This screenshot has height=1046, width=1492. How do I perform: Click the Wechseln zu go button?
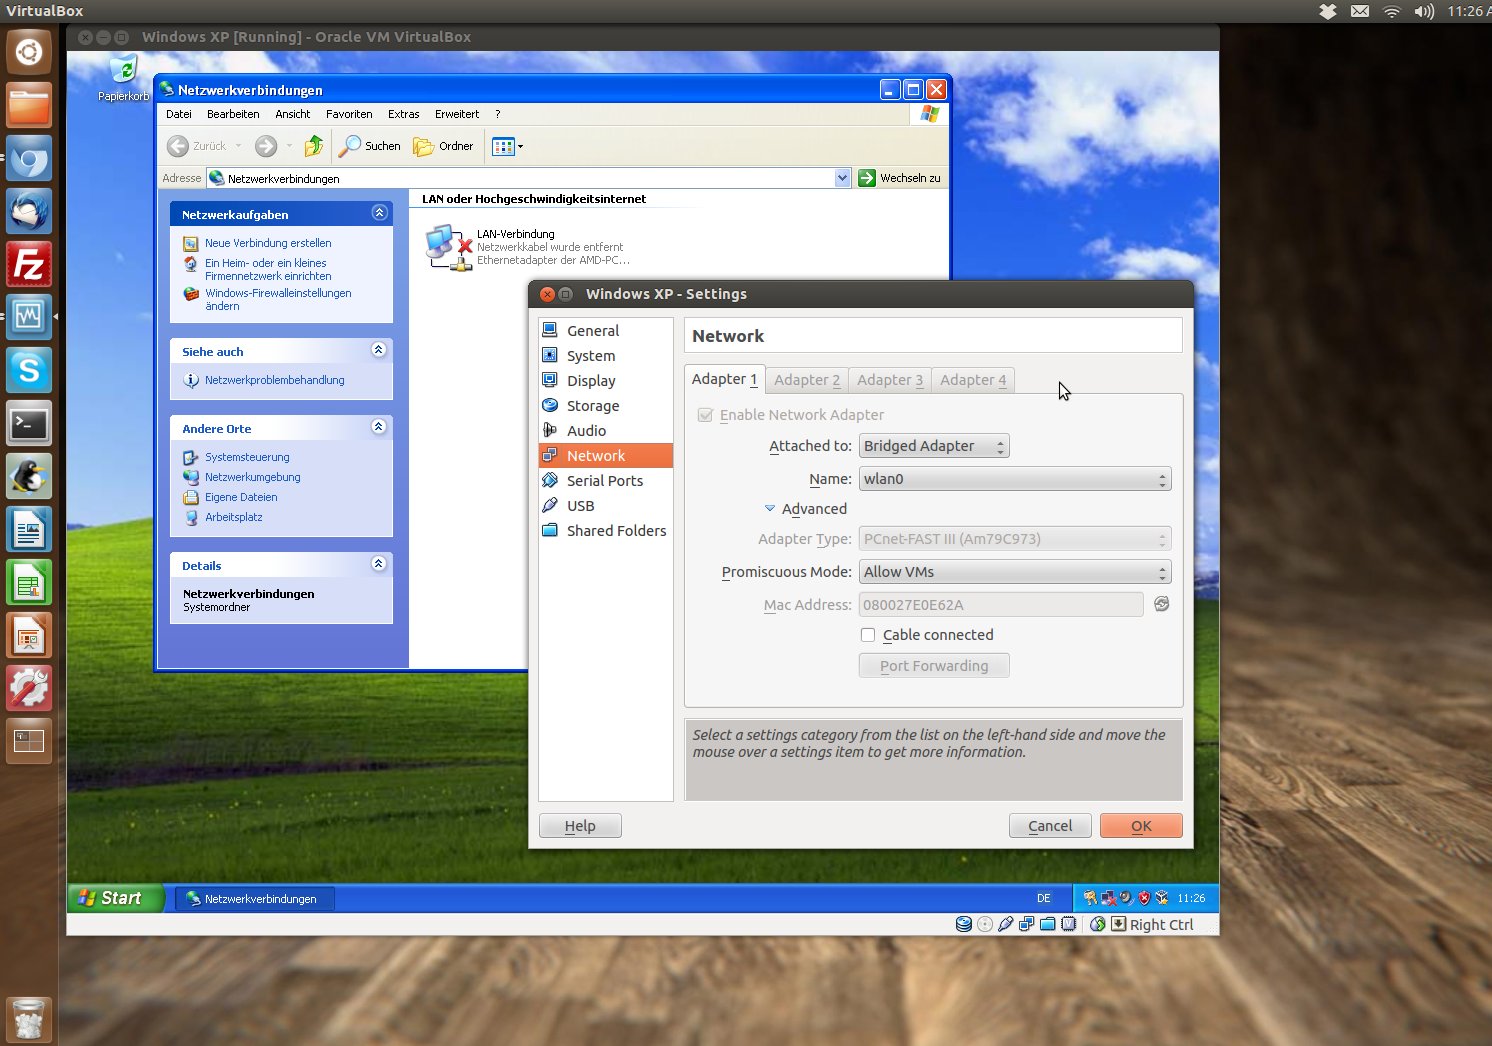[899, 178]
